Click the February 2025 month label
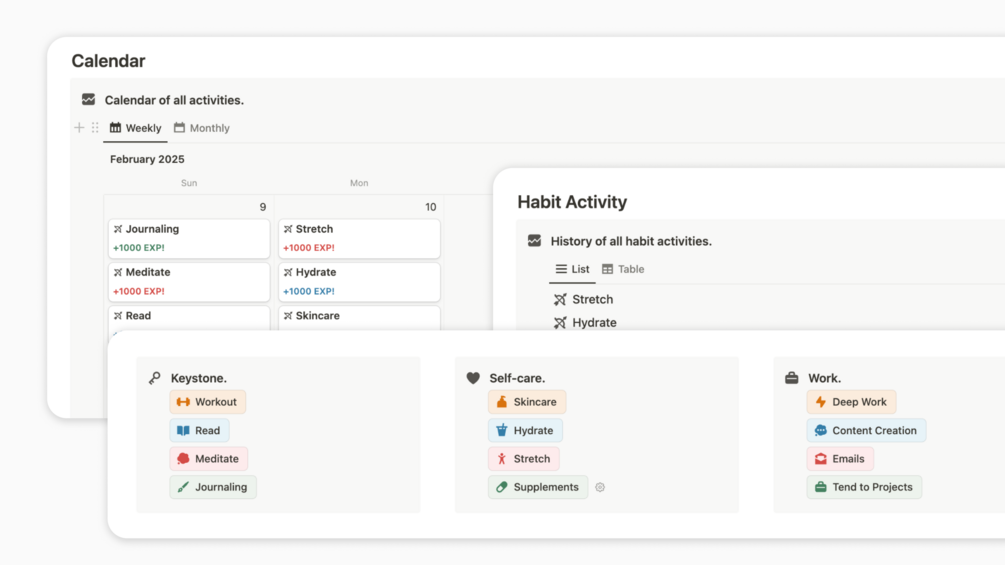 click(x=147, y=159)
